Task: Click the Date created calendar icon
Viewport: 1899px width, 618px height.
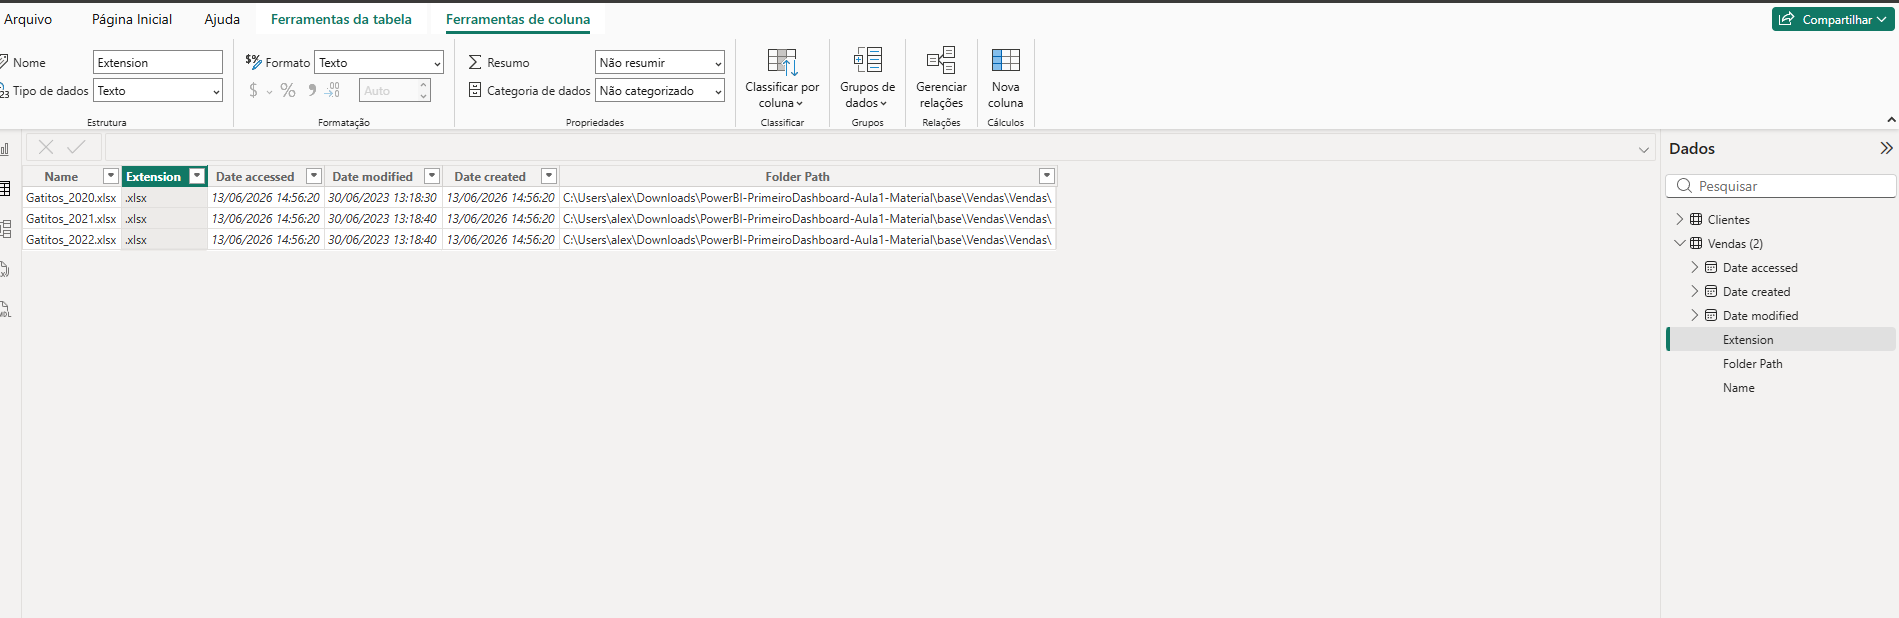Action: tap(1711, 291)
